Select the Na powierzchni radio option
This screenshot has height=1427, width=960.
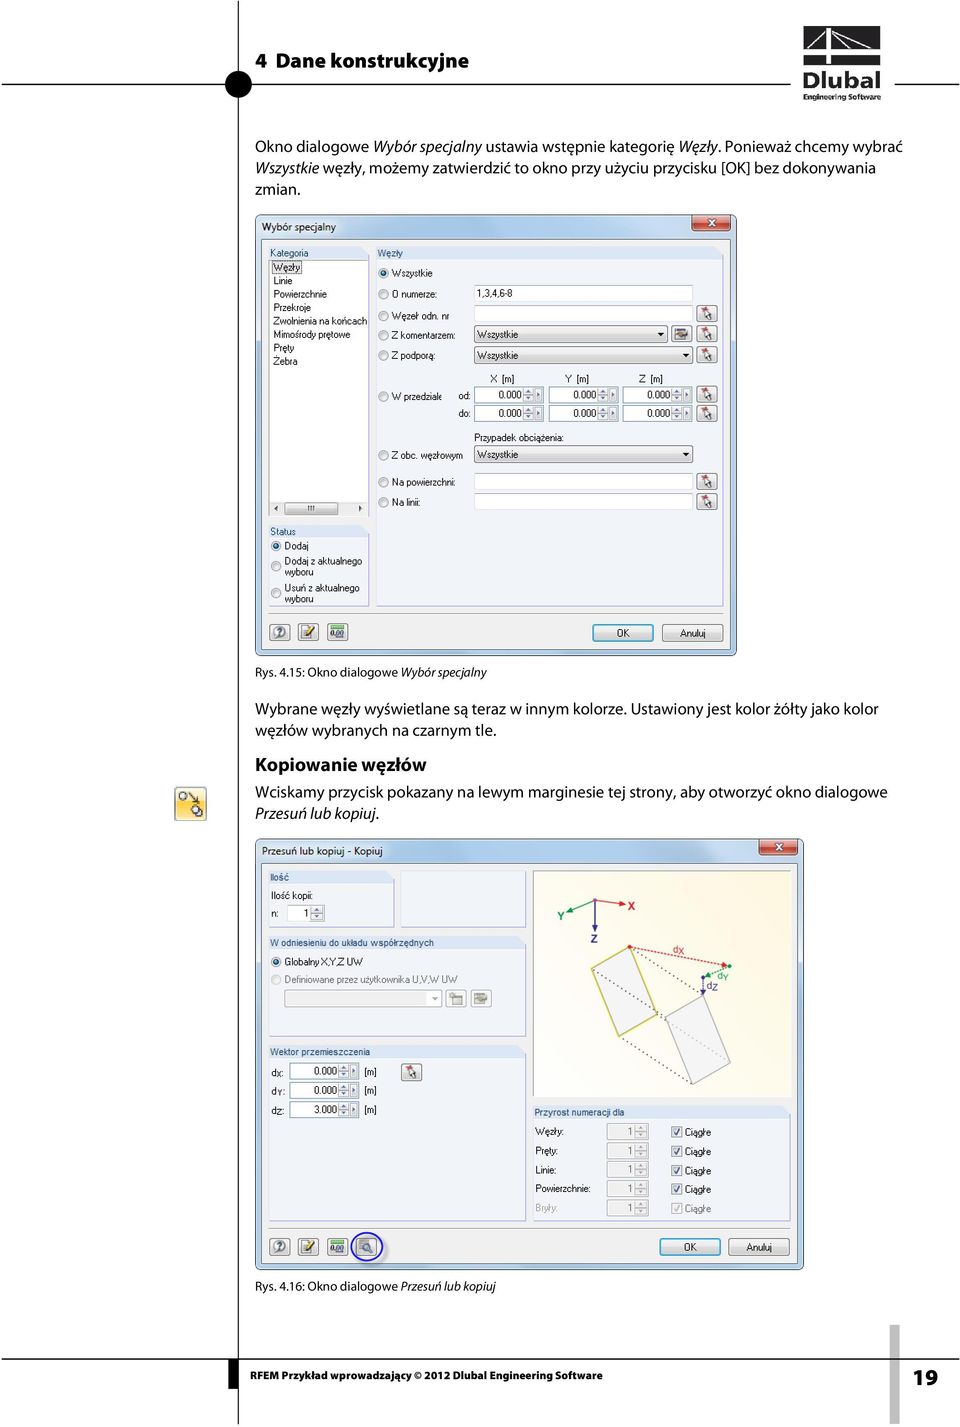[383, 482]
